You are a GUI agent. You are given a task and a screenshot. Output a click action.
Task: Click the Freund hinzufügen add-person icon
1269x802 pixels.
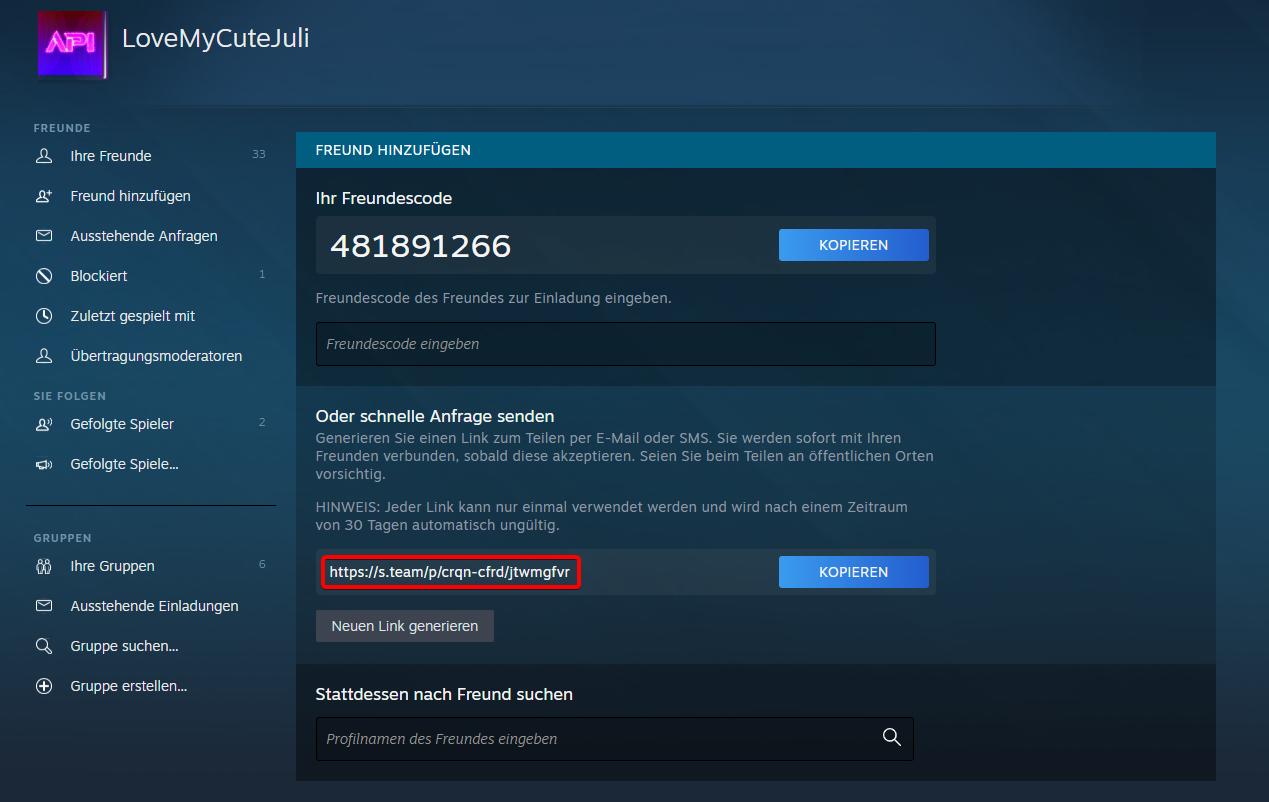[44, 196]
